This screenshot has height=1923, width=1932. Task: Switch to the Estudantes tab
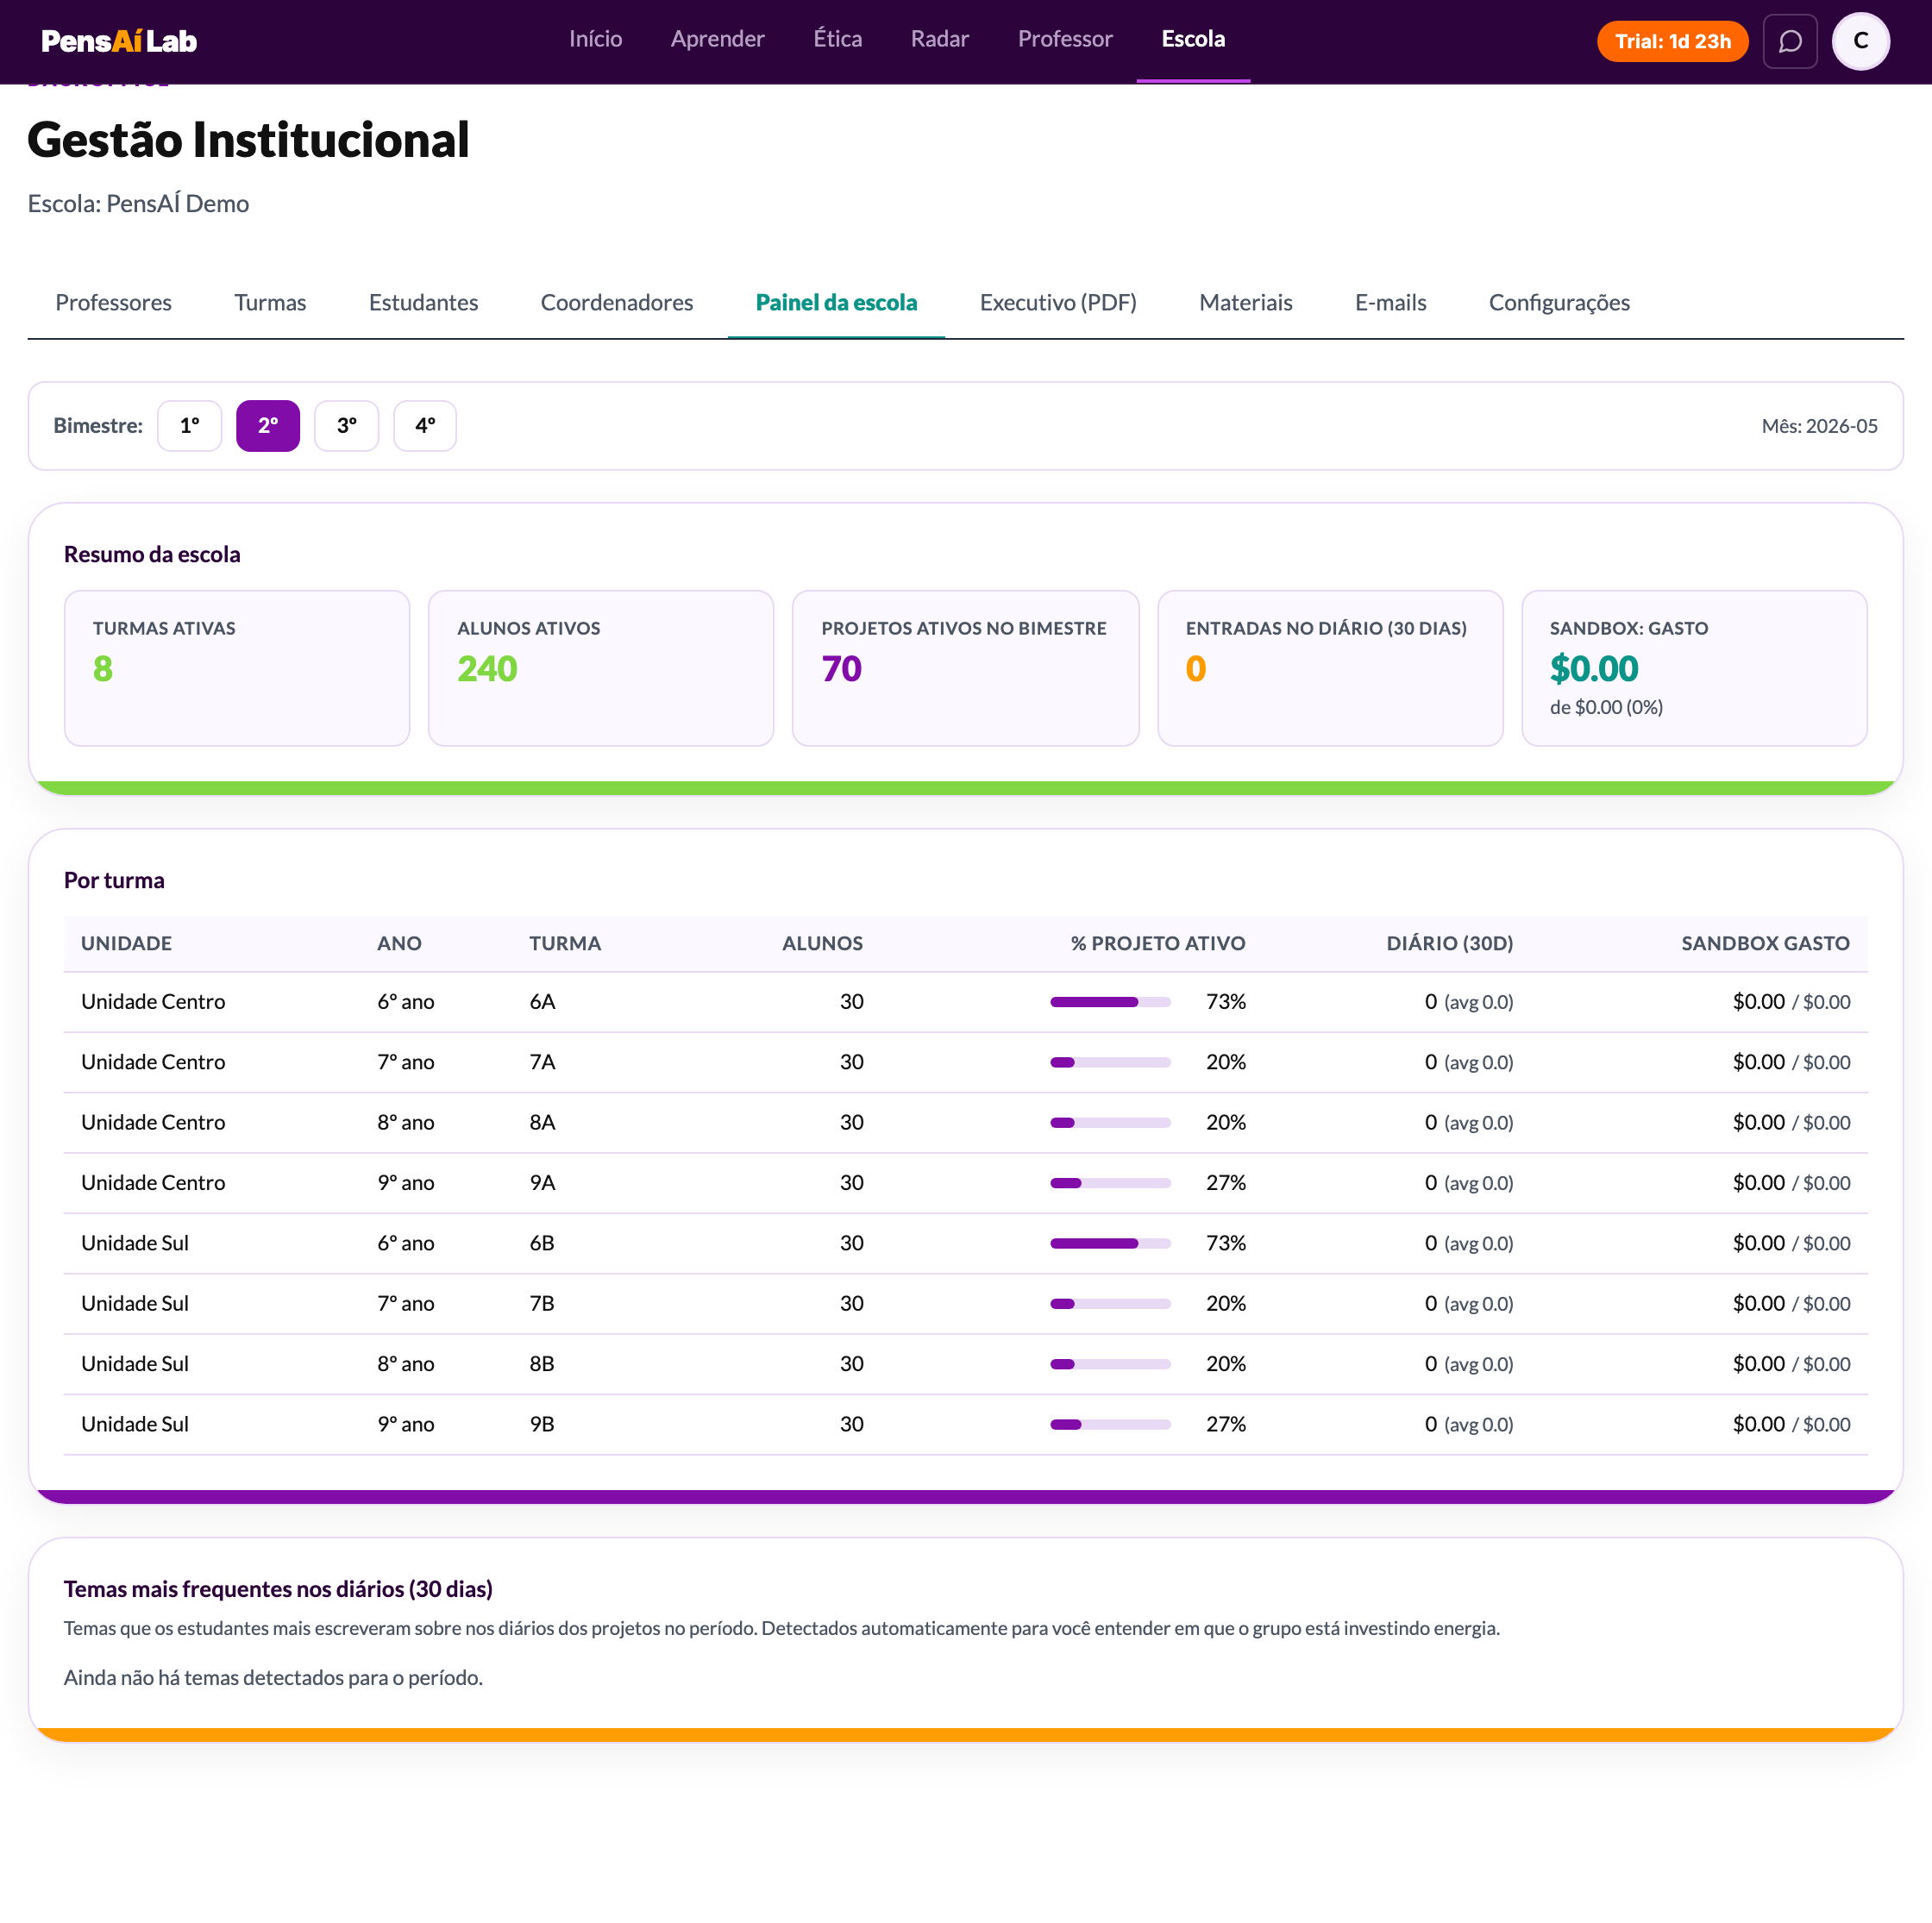(423, 302)
